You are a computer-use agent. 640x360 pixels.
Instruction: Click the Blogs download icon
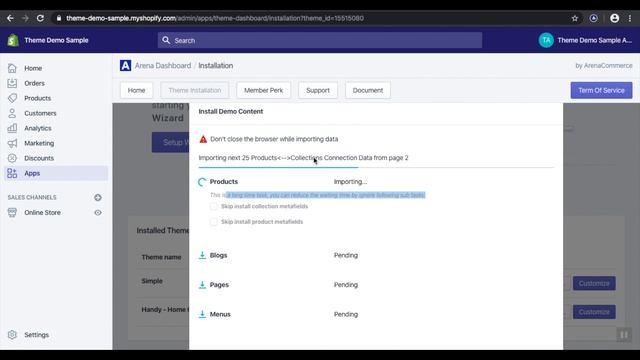[202, 255]
